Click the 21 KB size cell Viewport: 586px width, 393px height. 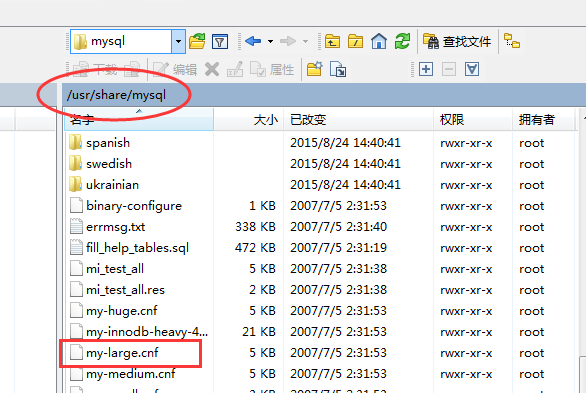coord(259,332)
